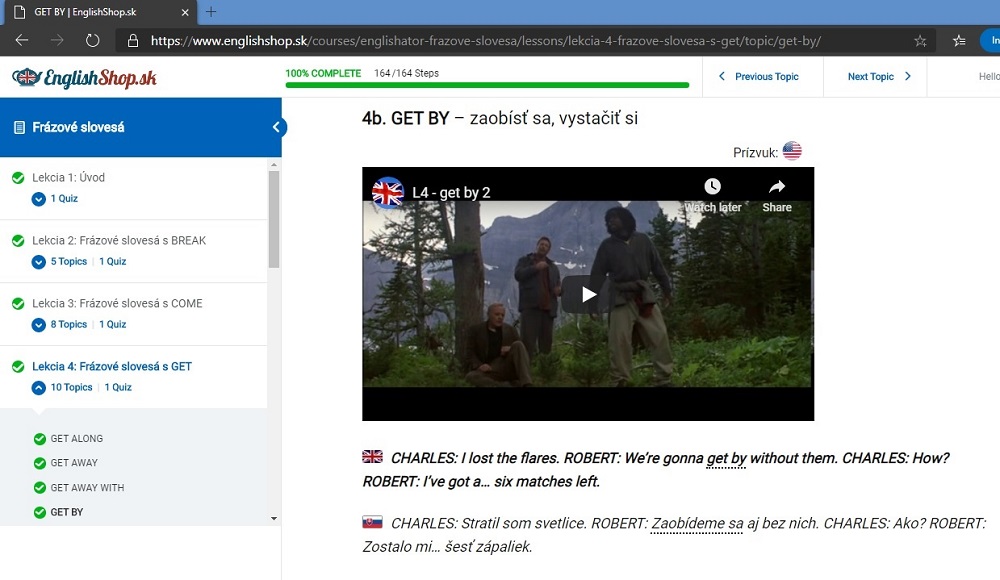The width and height of the screenshot is (1000, 580).
Task: Click the video Share arrow icon
Action: [x=776, y=187]
